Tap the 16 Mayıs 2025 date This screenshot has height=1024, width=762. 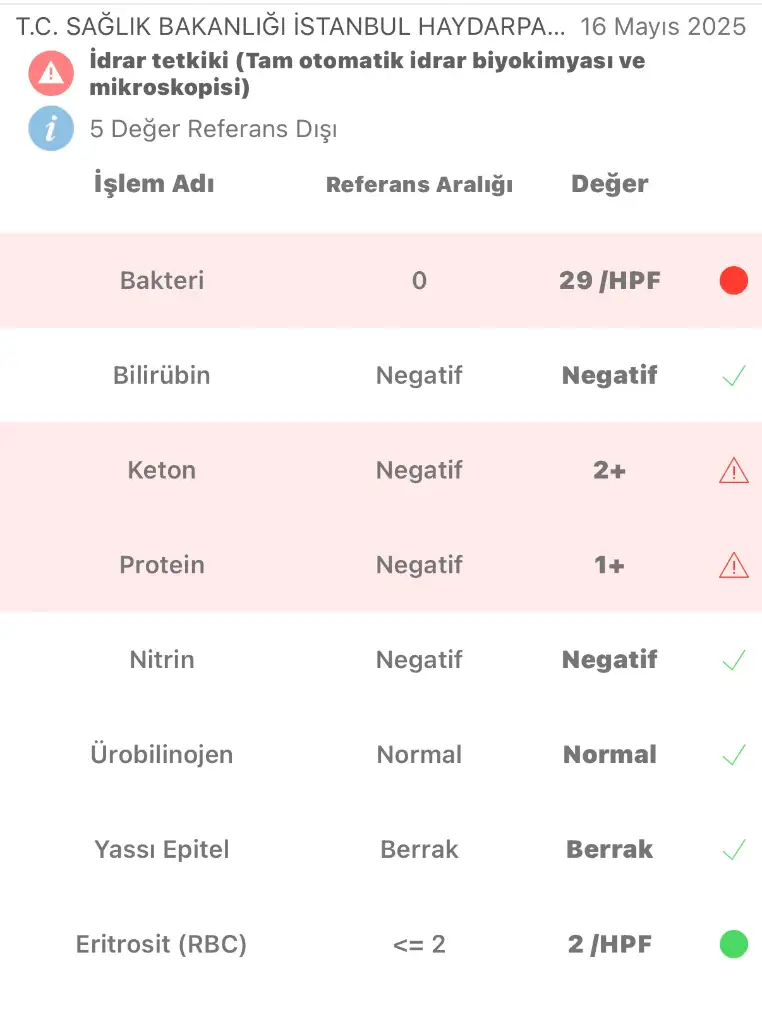[x=663, y=27]
